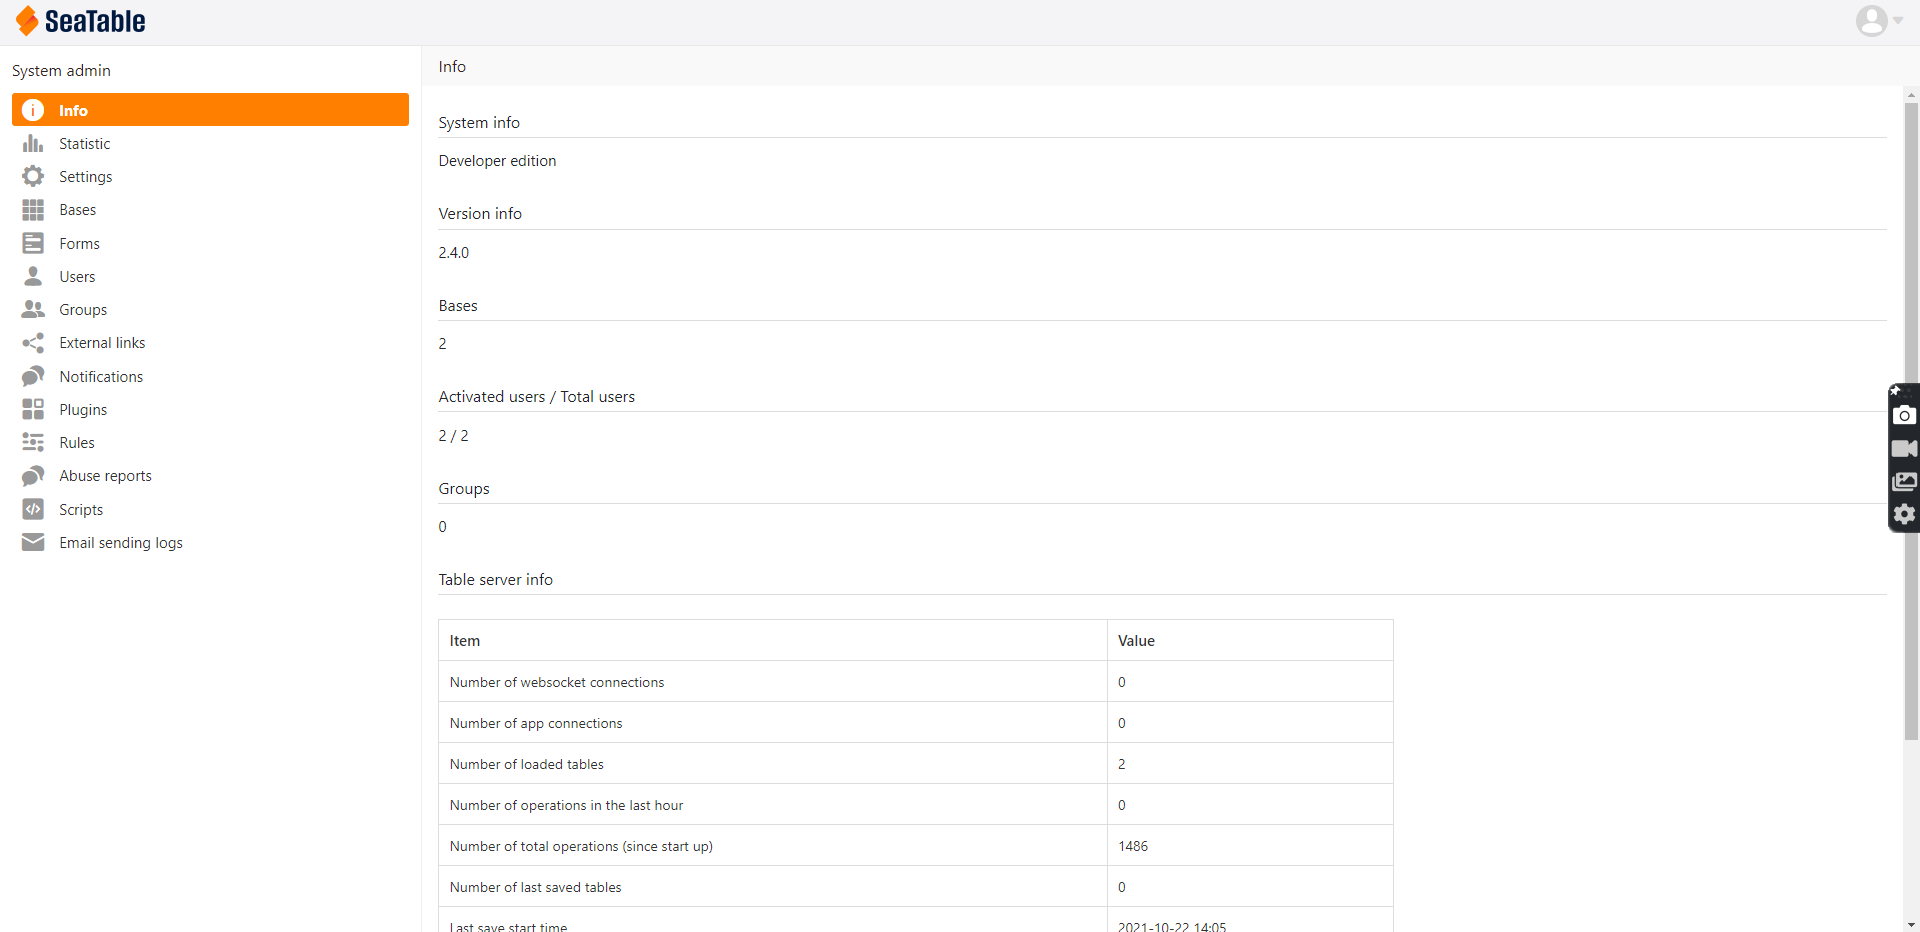Click the External links share icon
Screen dimensions: 1920x932
tap(33, 343)
